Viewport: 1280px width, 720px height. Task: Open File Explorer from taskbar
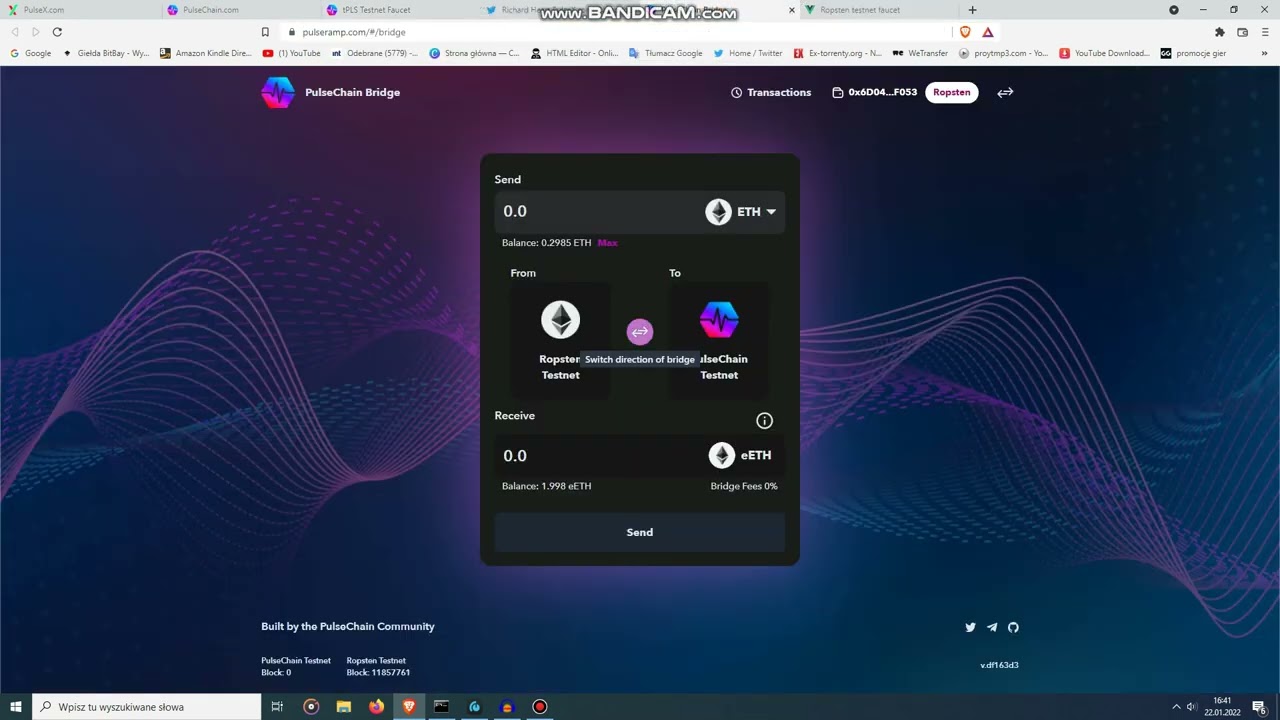point(344,707)
